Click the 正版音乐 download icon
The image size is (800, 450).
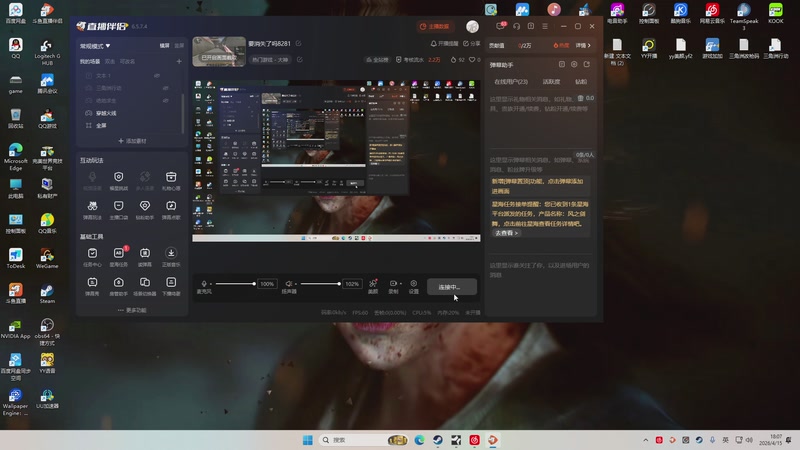coord(171,255)
